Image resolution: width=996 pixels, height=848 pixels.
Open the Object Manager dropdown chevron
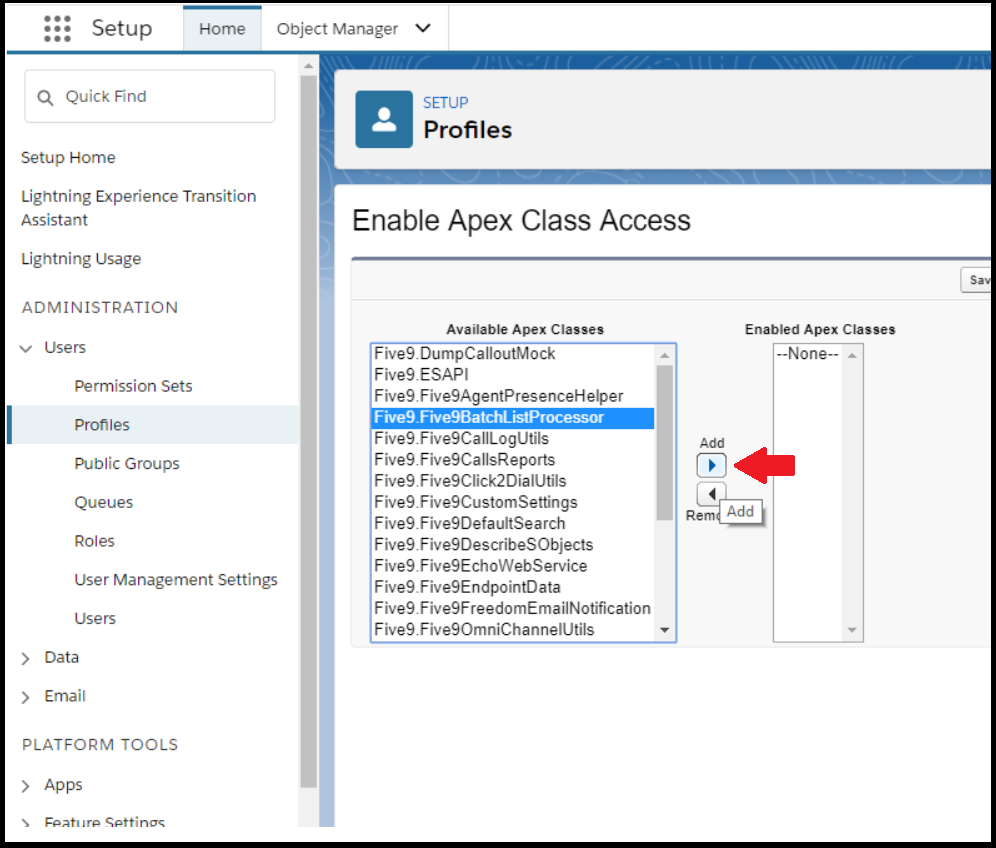[x=423, y=29]
